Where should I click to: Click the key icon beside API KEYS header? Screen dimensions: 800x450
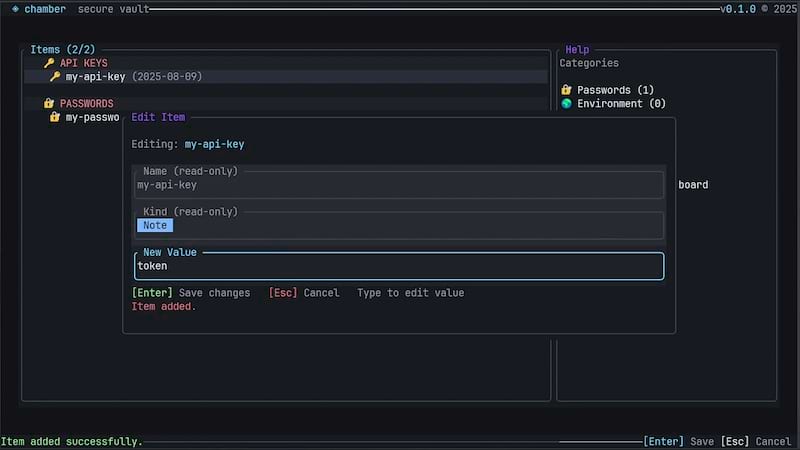(x=49, y=63)
